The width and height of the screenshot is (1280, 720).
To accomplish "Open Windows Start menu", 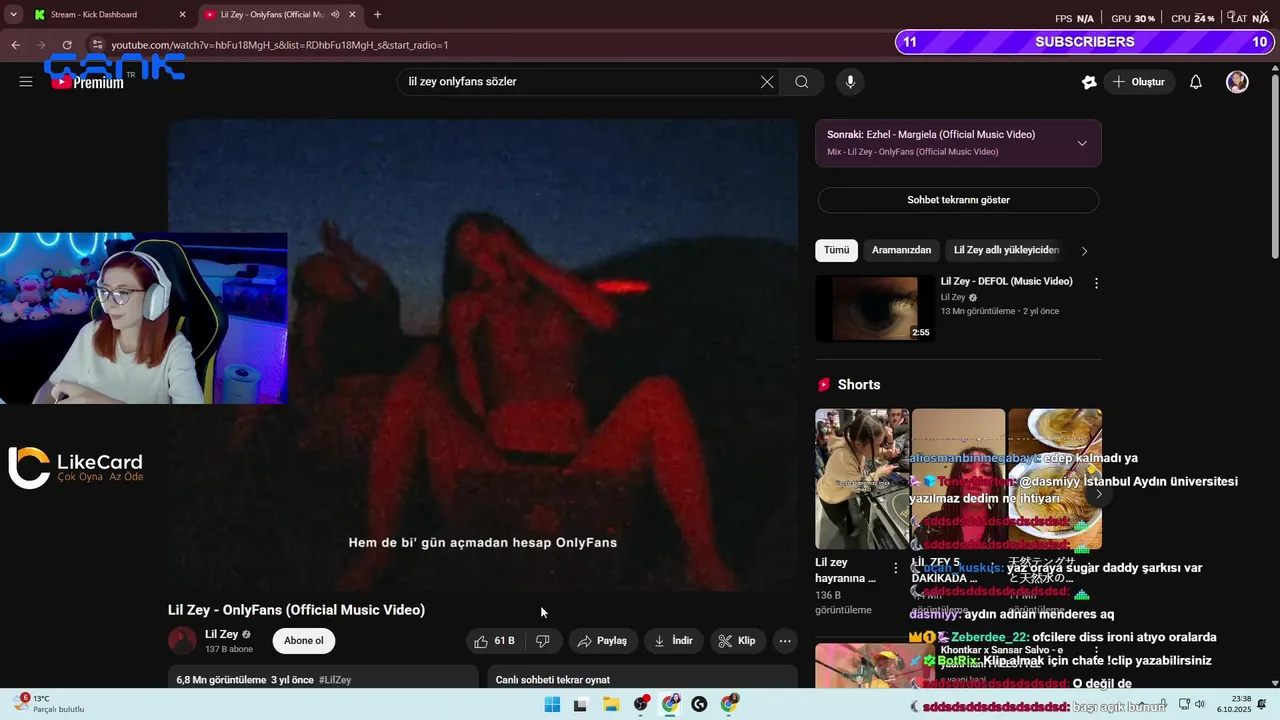I will point(552,704).
